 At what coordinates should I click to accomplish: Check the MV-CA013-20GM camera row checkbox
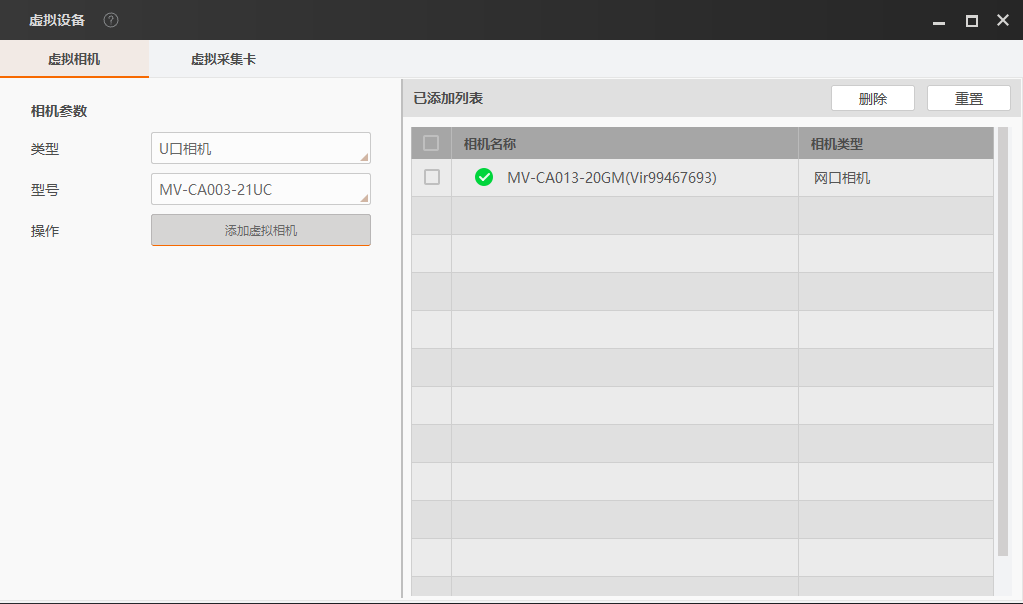[x=432, y=177]
